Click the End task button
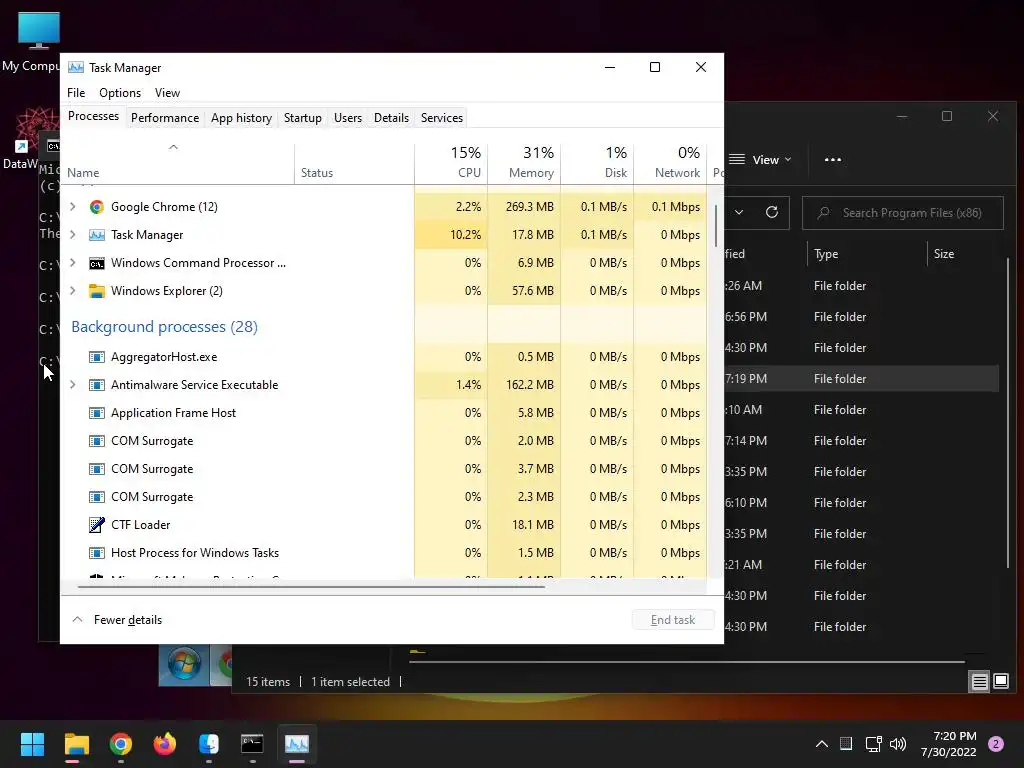The image size is (1024, 768). click(673, 620)
